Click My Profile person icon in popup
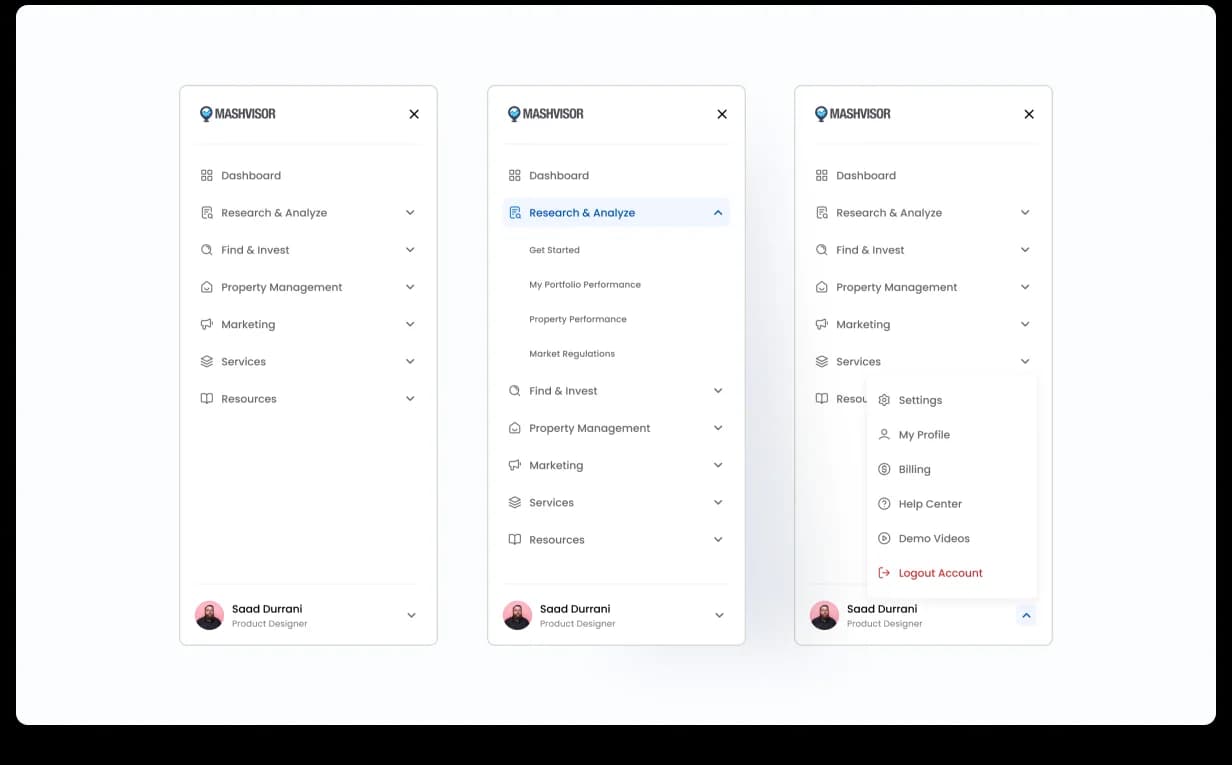 [x=884, y=435]
